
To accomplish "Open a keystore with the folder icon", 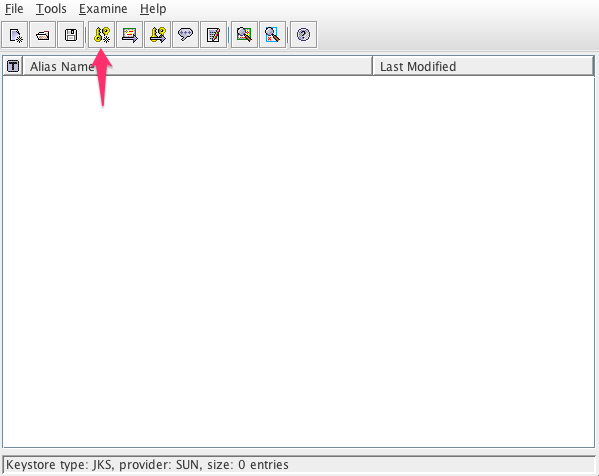I will coord(43,35).
